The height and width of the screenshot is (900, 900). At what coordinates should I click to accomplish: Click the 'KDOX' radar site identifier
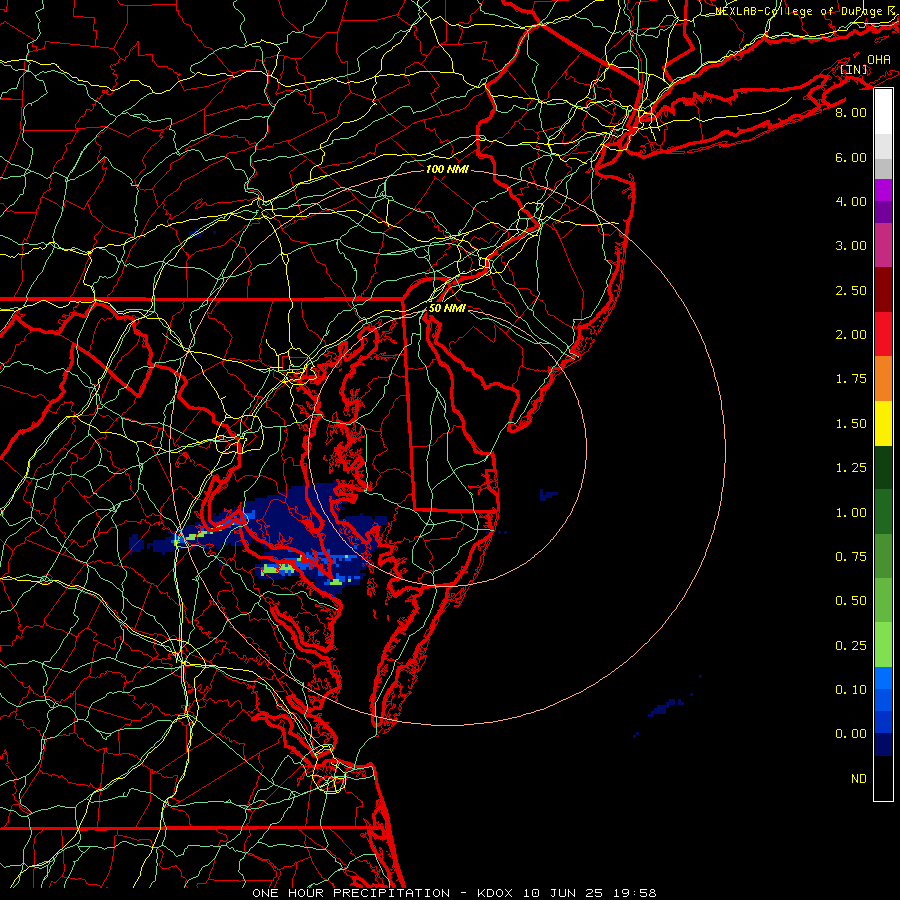[x=494, y=893]
